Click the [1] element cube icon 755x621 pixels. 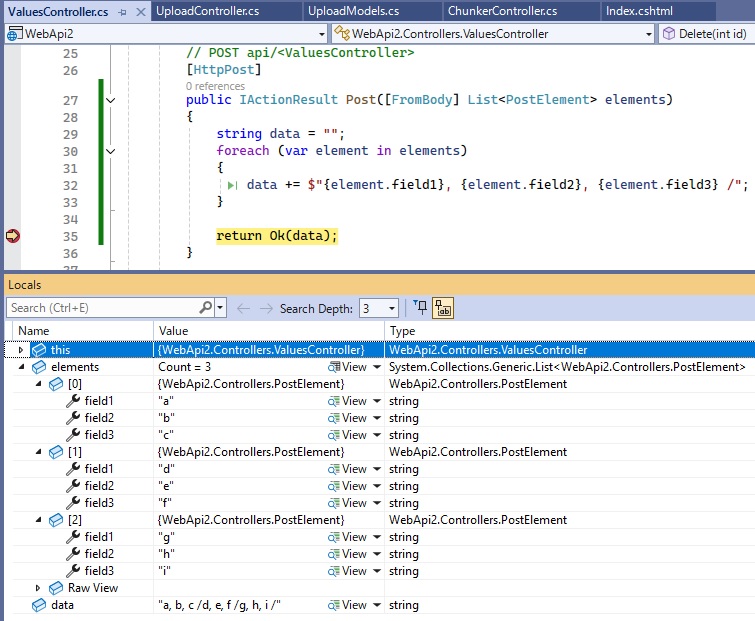click(x=56, y=452)
